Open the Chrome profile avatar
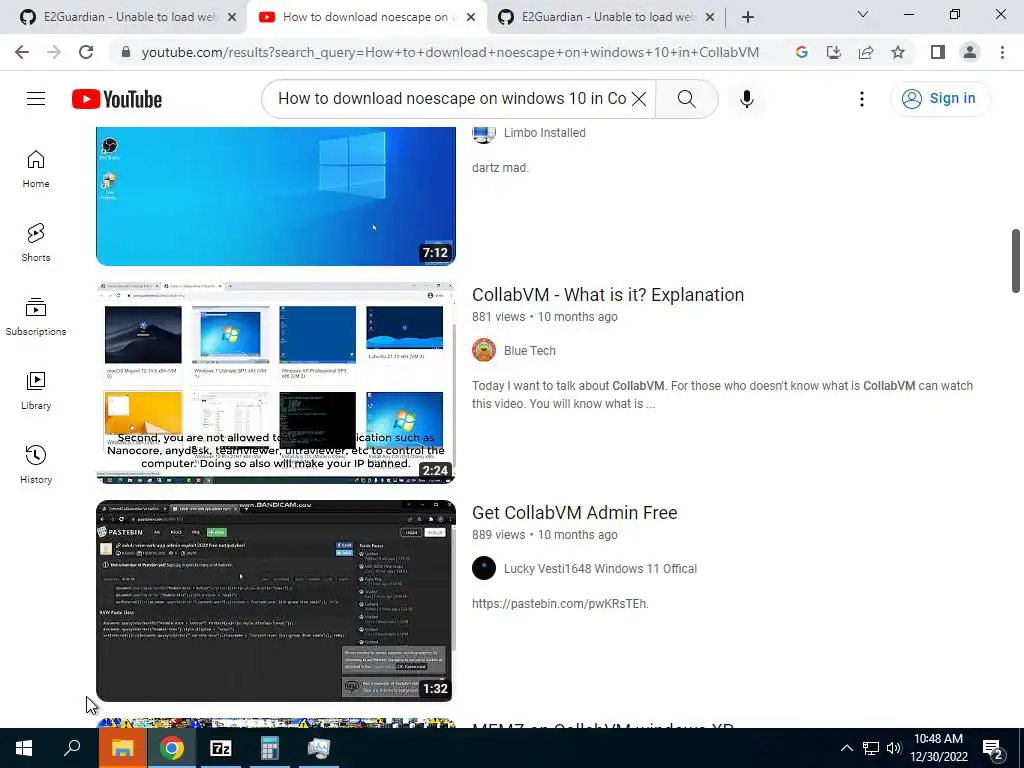Image resolution: width=1024 pixels, height=768 pixels. tap(970, 52)
